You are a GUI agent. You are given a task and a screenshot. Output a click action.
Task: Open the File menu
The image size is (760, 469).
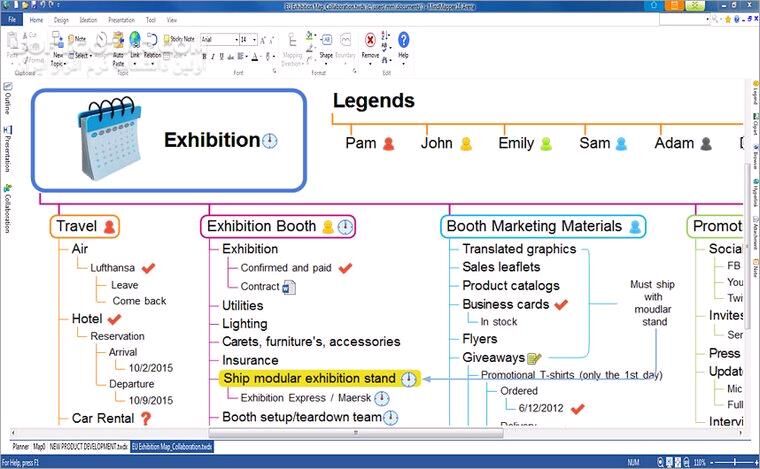coord(13,19)
